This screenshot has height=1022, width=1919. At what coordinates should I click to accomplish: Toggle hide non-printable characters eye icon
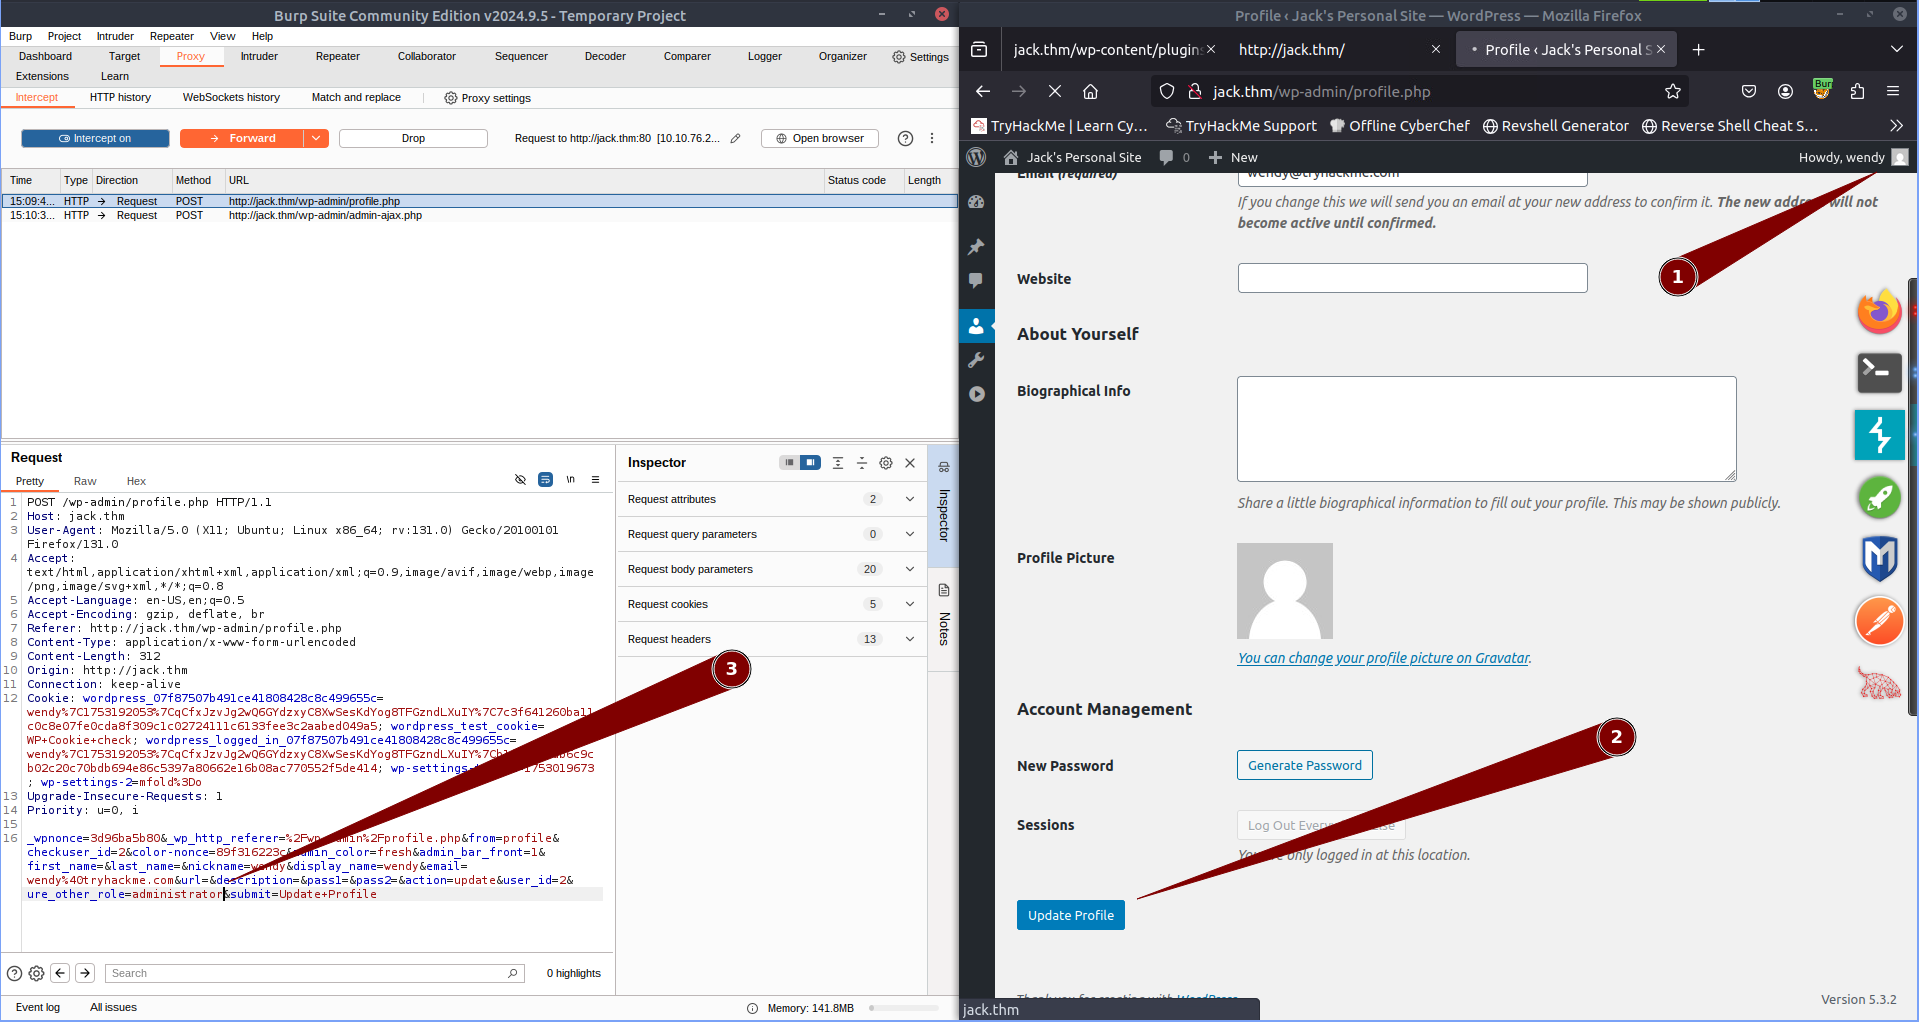pos(520,480)
